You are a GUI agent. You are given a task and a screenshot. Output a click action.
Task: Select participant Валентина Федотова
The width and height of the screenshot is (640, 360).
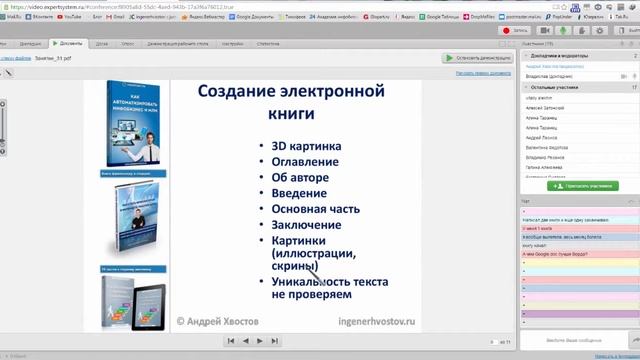click(x=547, y=148)
